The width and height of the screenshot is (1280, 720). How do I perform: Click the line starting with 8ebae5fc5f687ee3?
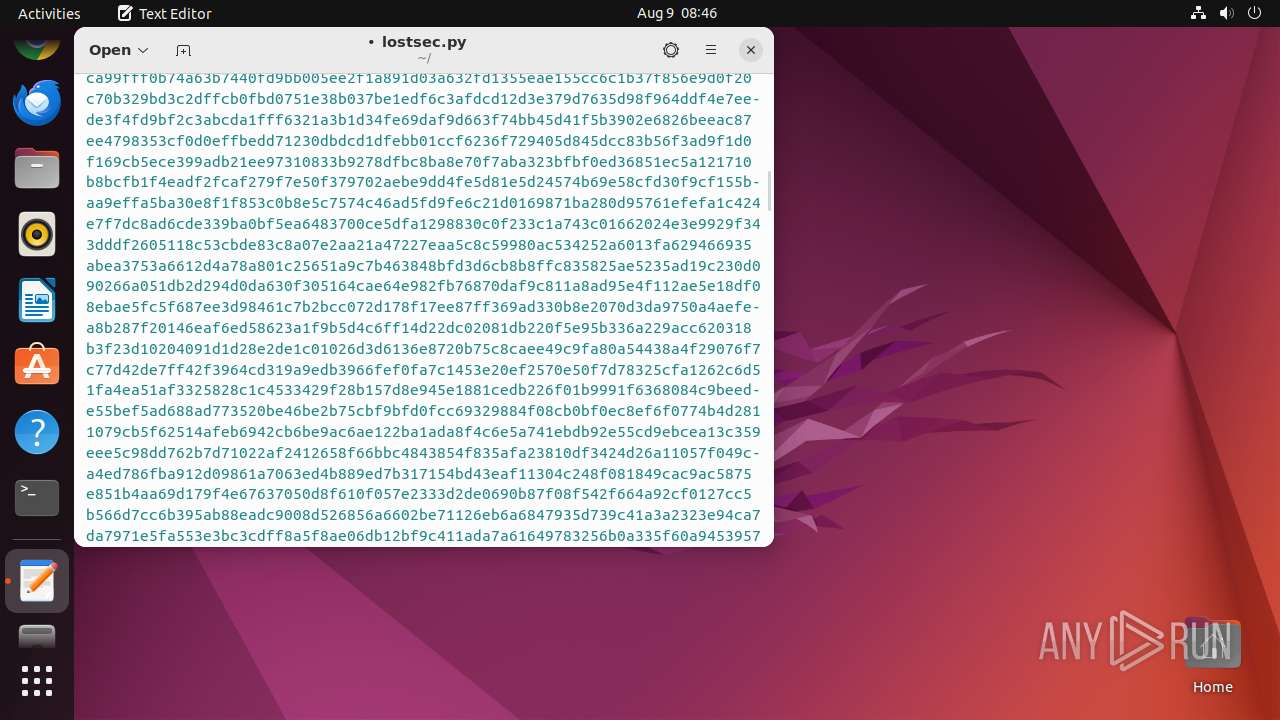click(x=423, y=307)
